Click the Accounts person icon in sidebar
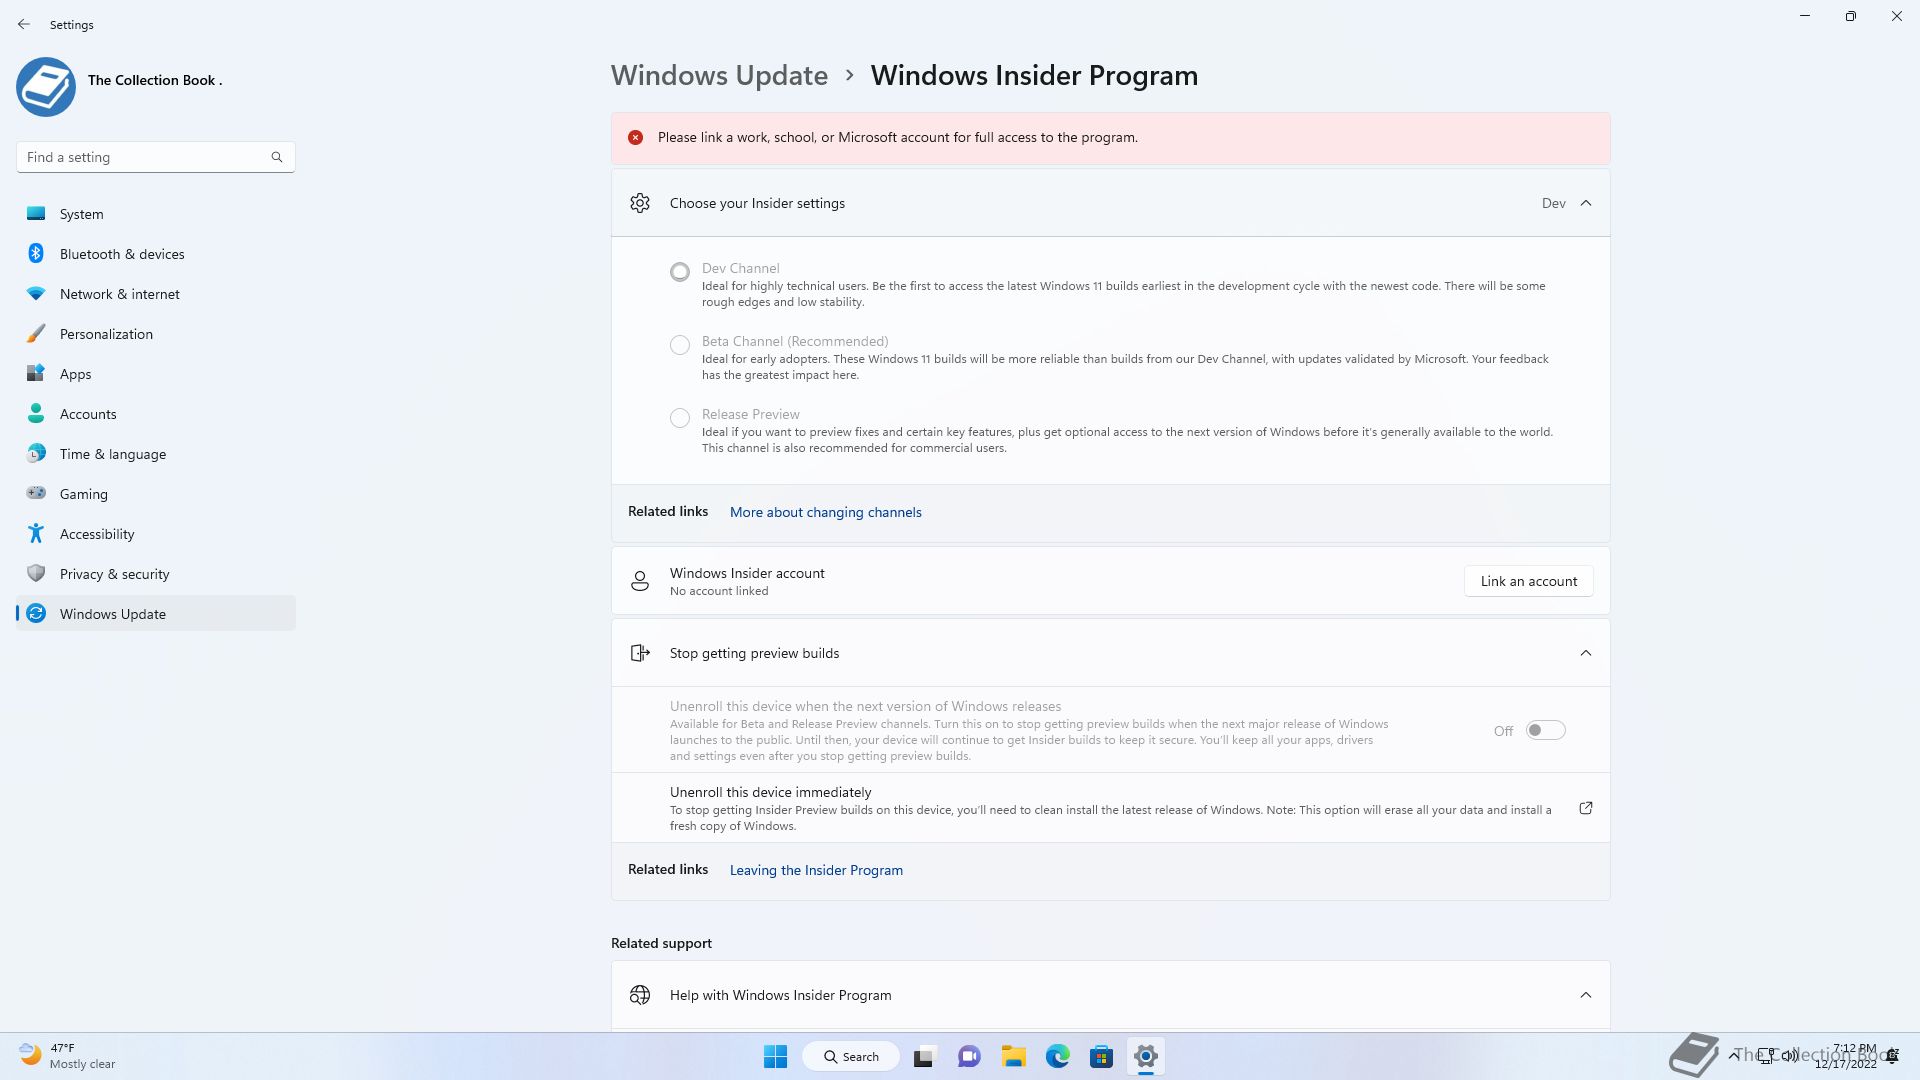Screen dimensions: 1920x1080 (36, 413)
